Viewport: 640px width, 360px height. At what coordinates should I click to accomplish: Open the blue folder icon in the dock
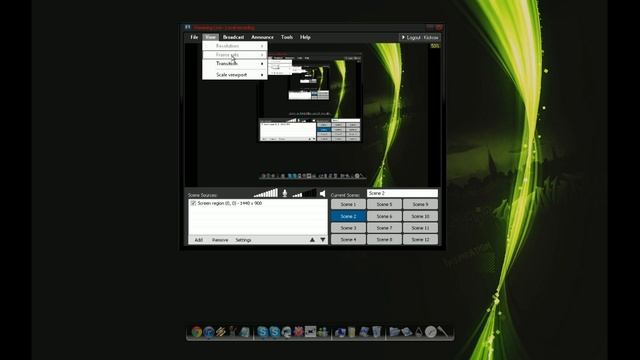click(x=394, y=332)
